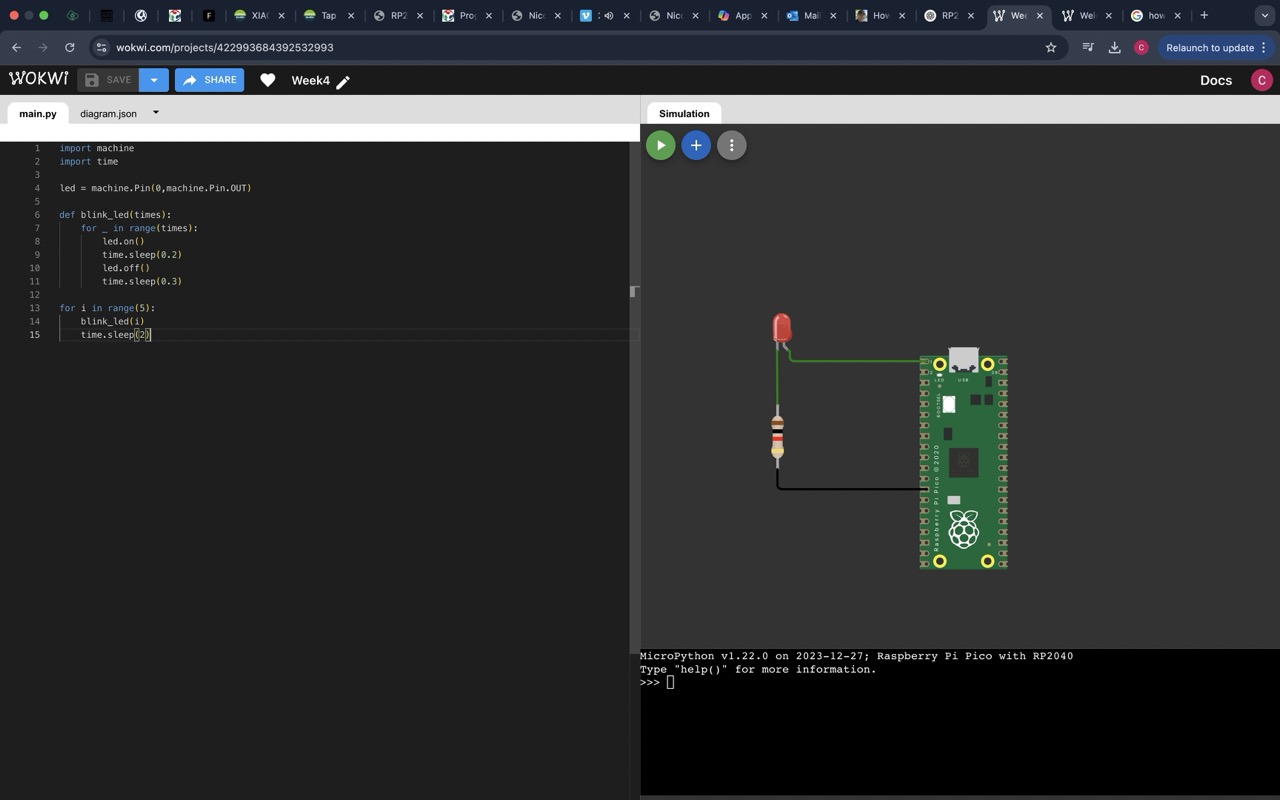Close the active Wokwi browser tab
Image resolution: width=1280 pixels, height=800 pixels.
coord(1040,15)
